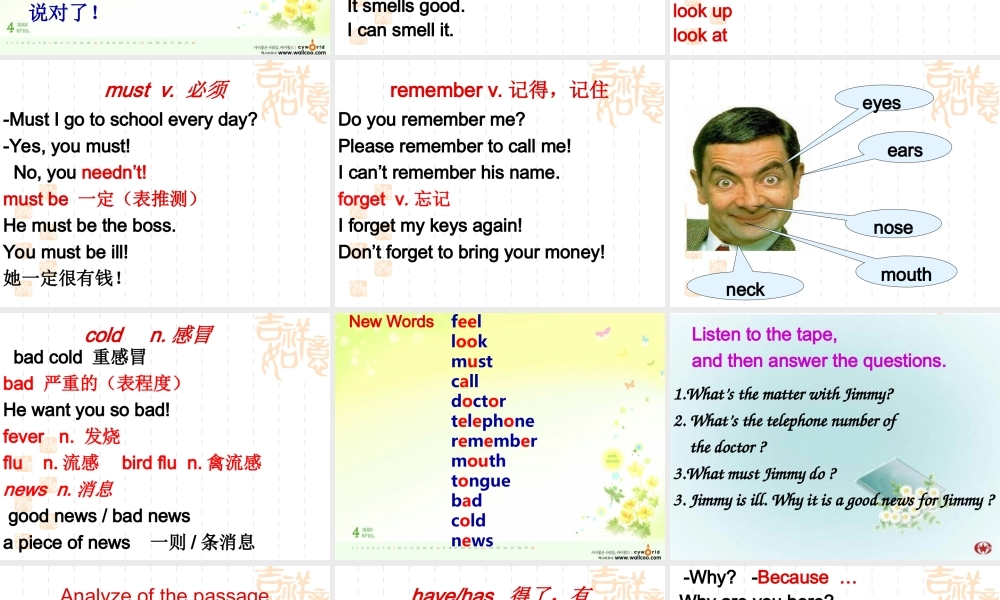1000x600 pixels.
Task: Toggle the 'neck' callout bubble
Action: point(744,289)
